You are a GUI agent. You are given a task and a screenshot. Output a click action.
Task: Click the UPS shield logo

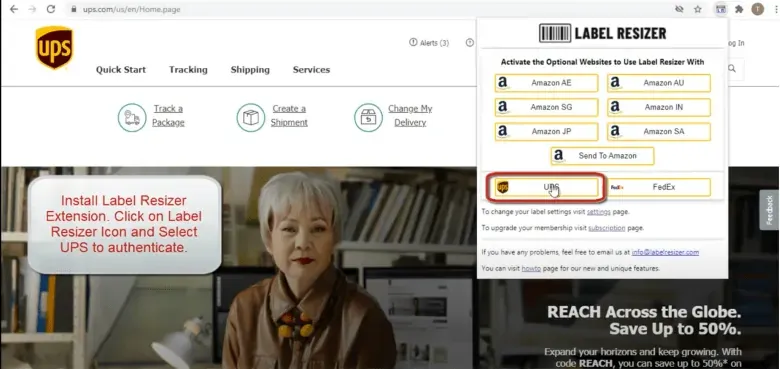[x=54, y=47]
